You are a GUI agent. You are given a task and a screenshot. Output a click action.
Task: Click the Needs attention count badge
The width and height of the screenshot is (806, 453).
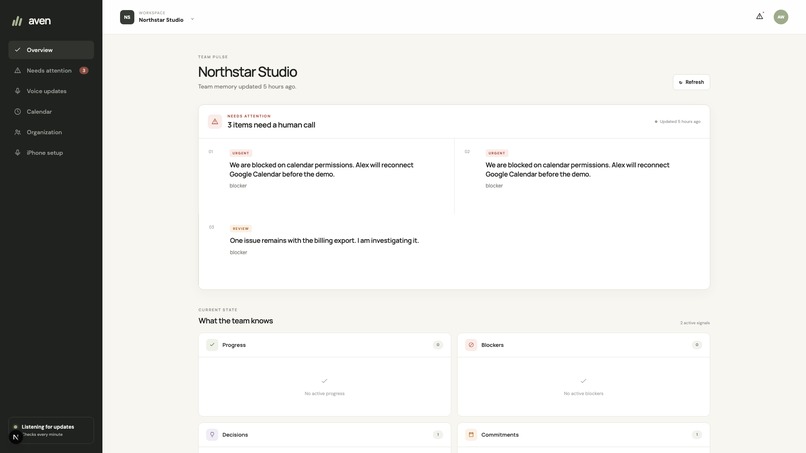click(84, 70)
